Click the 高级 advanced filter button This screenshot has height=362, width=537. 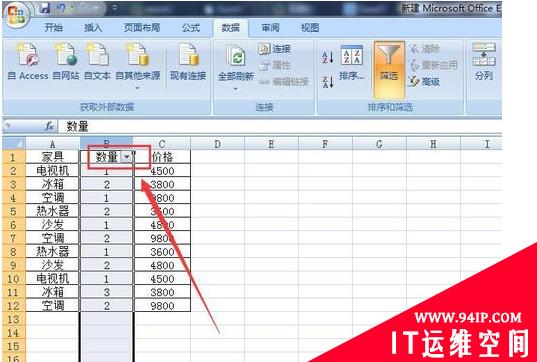pos(424,82)
